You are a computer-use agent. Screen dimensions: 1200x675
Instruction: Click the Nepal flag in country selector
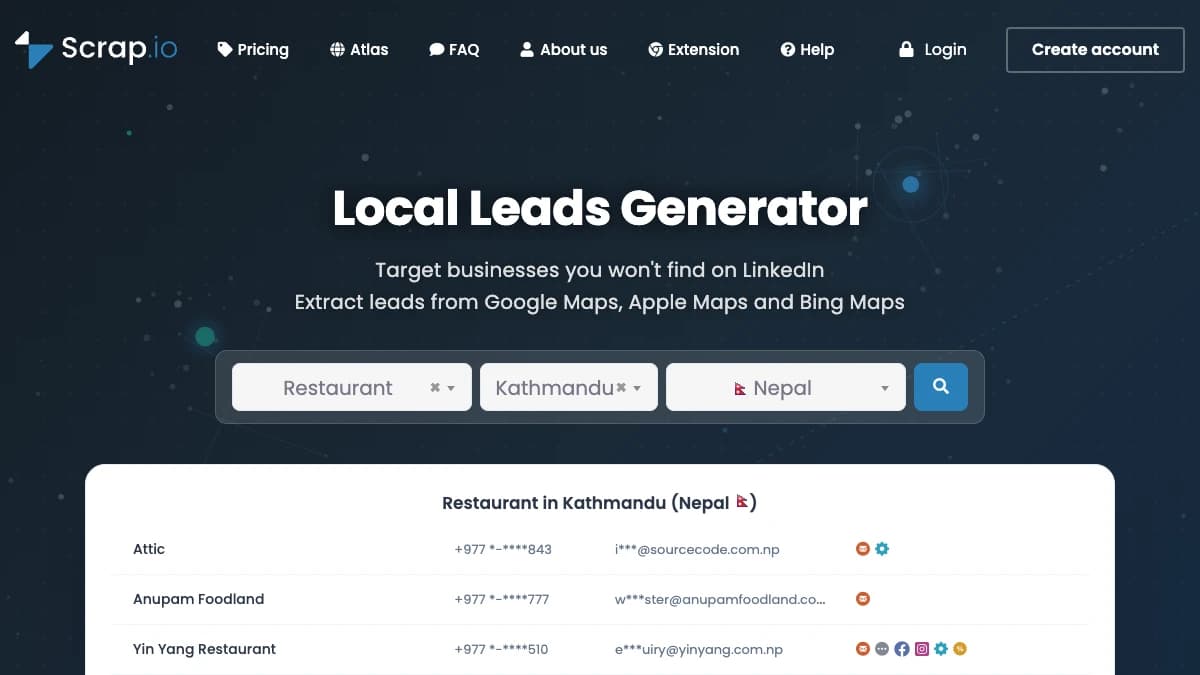point(740,389)
